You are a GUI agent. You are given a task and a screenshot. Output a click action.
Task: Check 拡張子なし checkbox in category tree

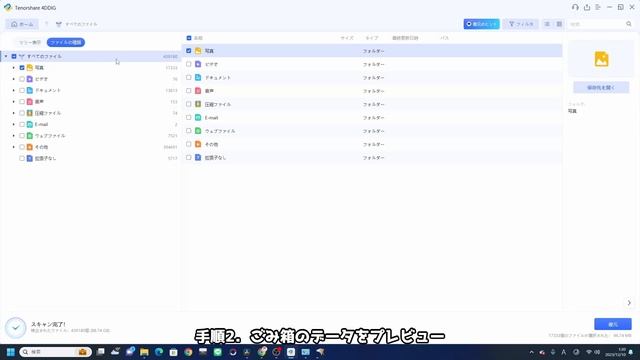click(22, 158)
